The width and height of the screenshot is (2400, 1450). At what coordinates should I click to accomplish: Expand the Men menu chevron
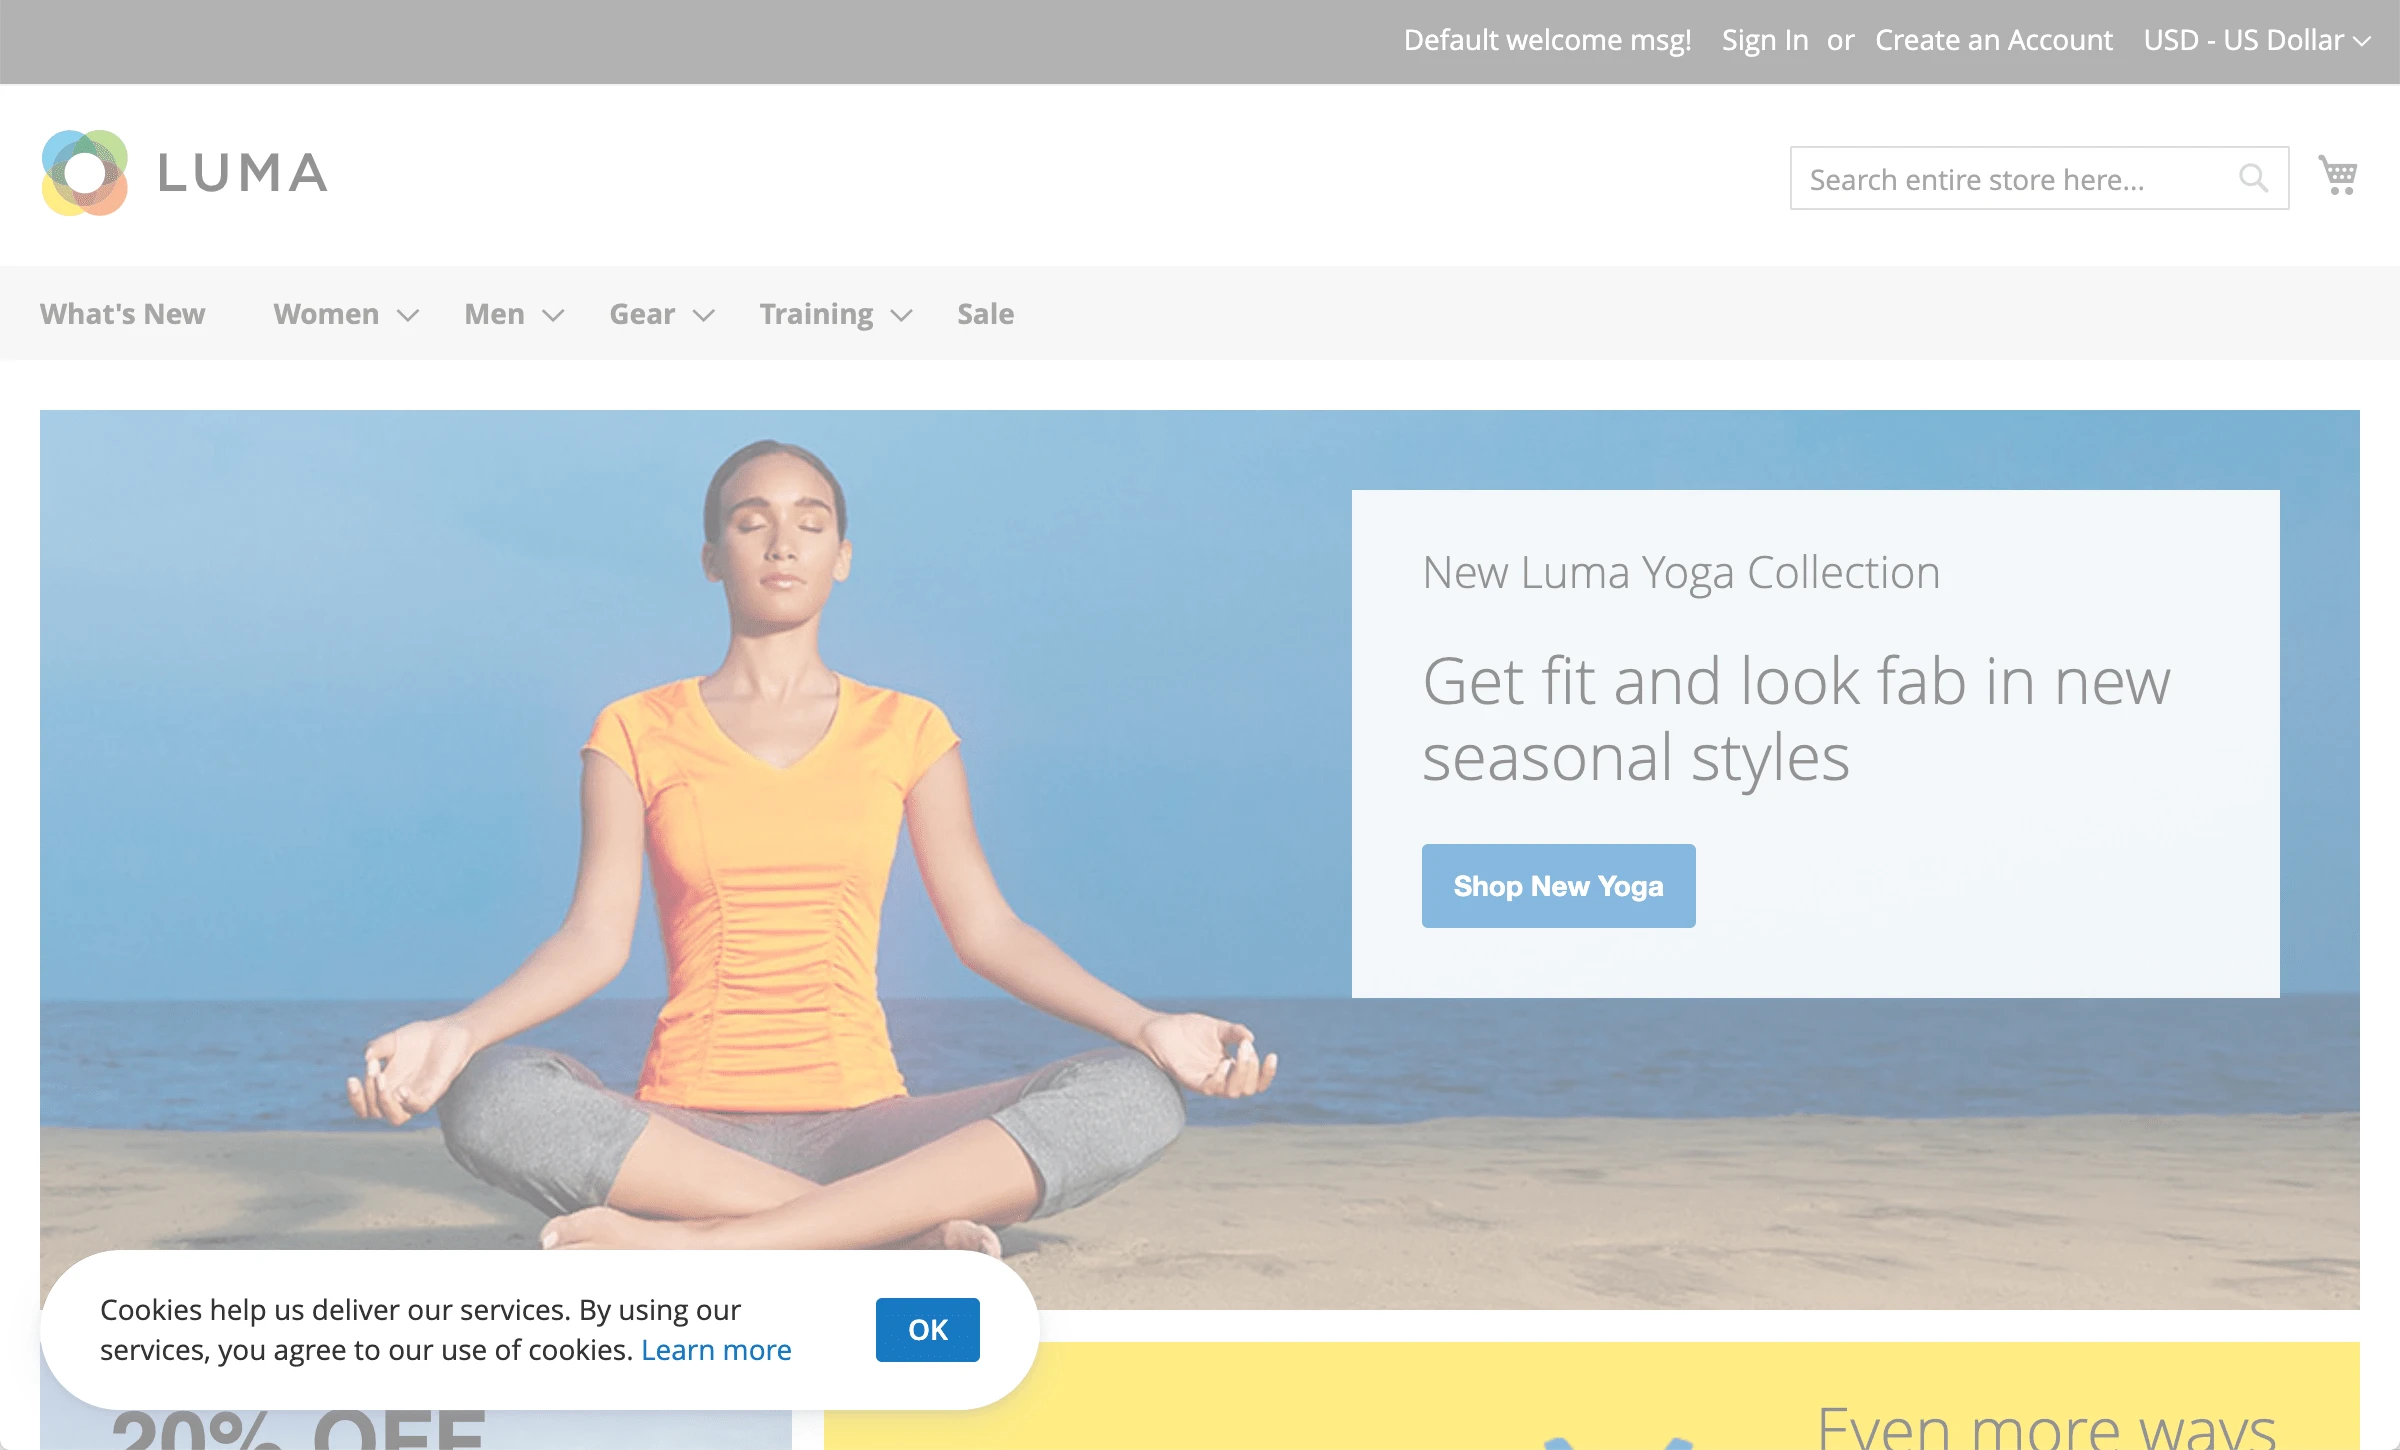coord(553,316)
